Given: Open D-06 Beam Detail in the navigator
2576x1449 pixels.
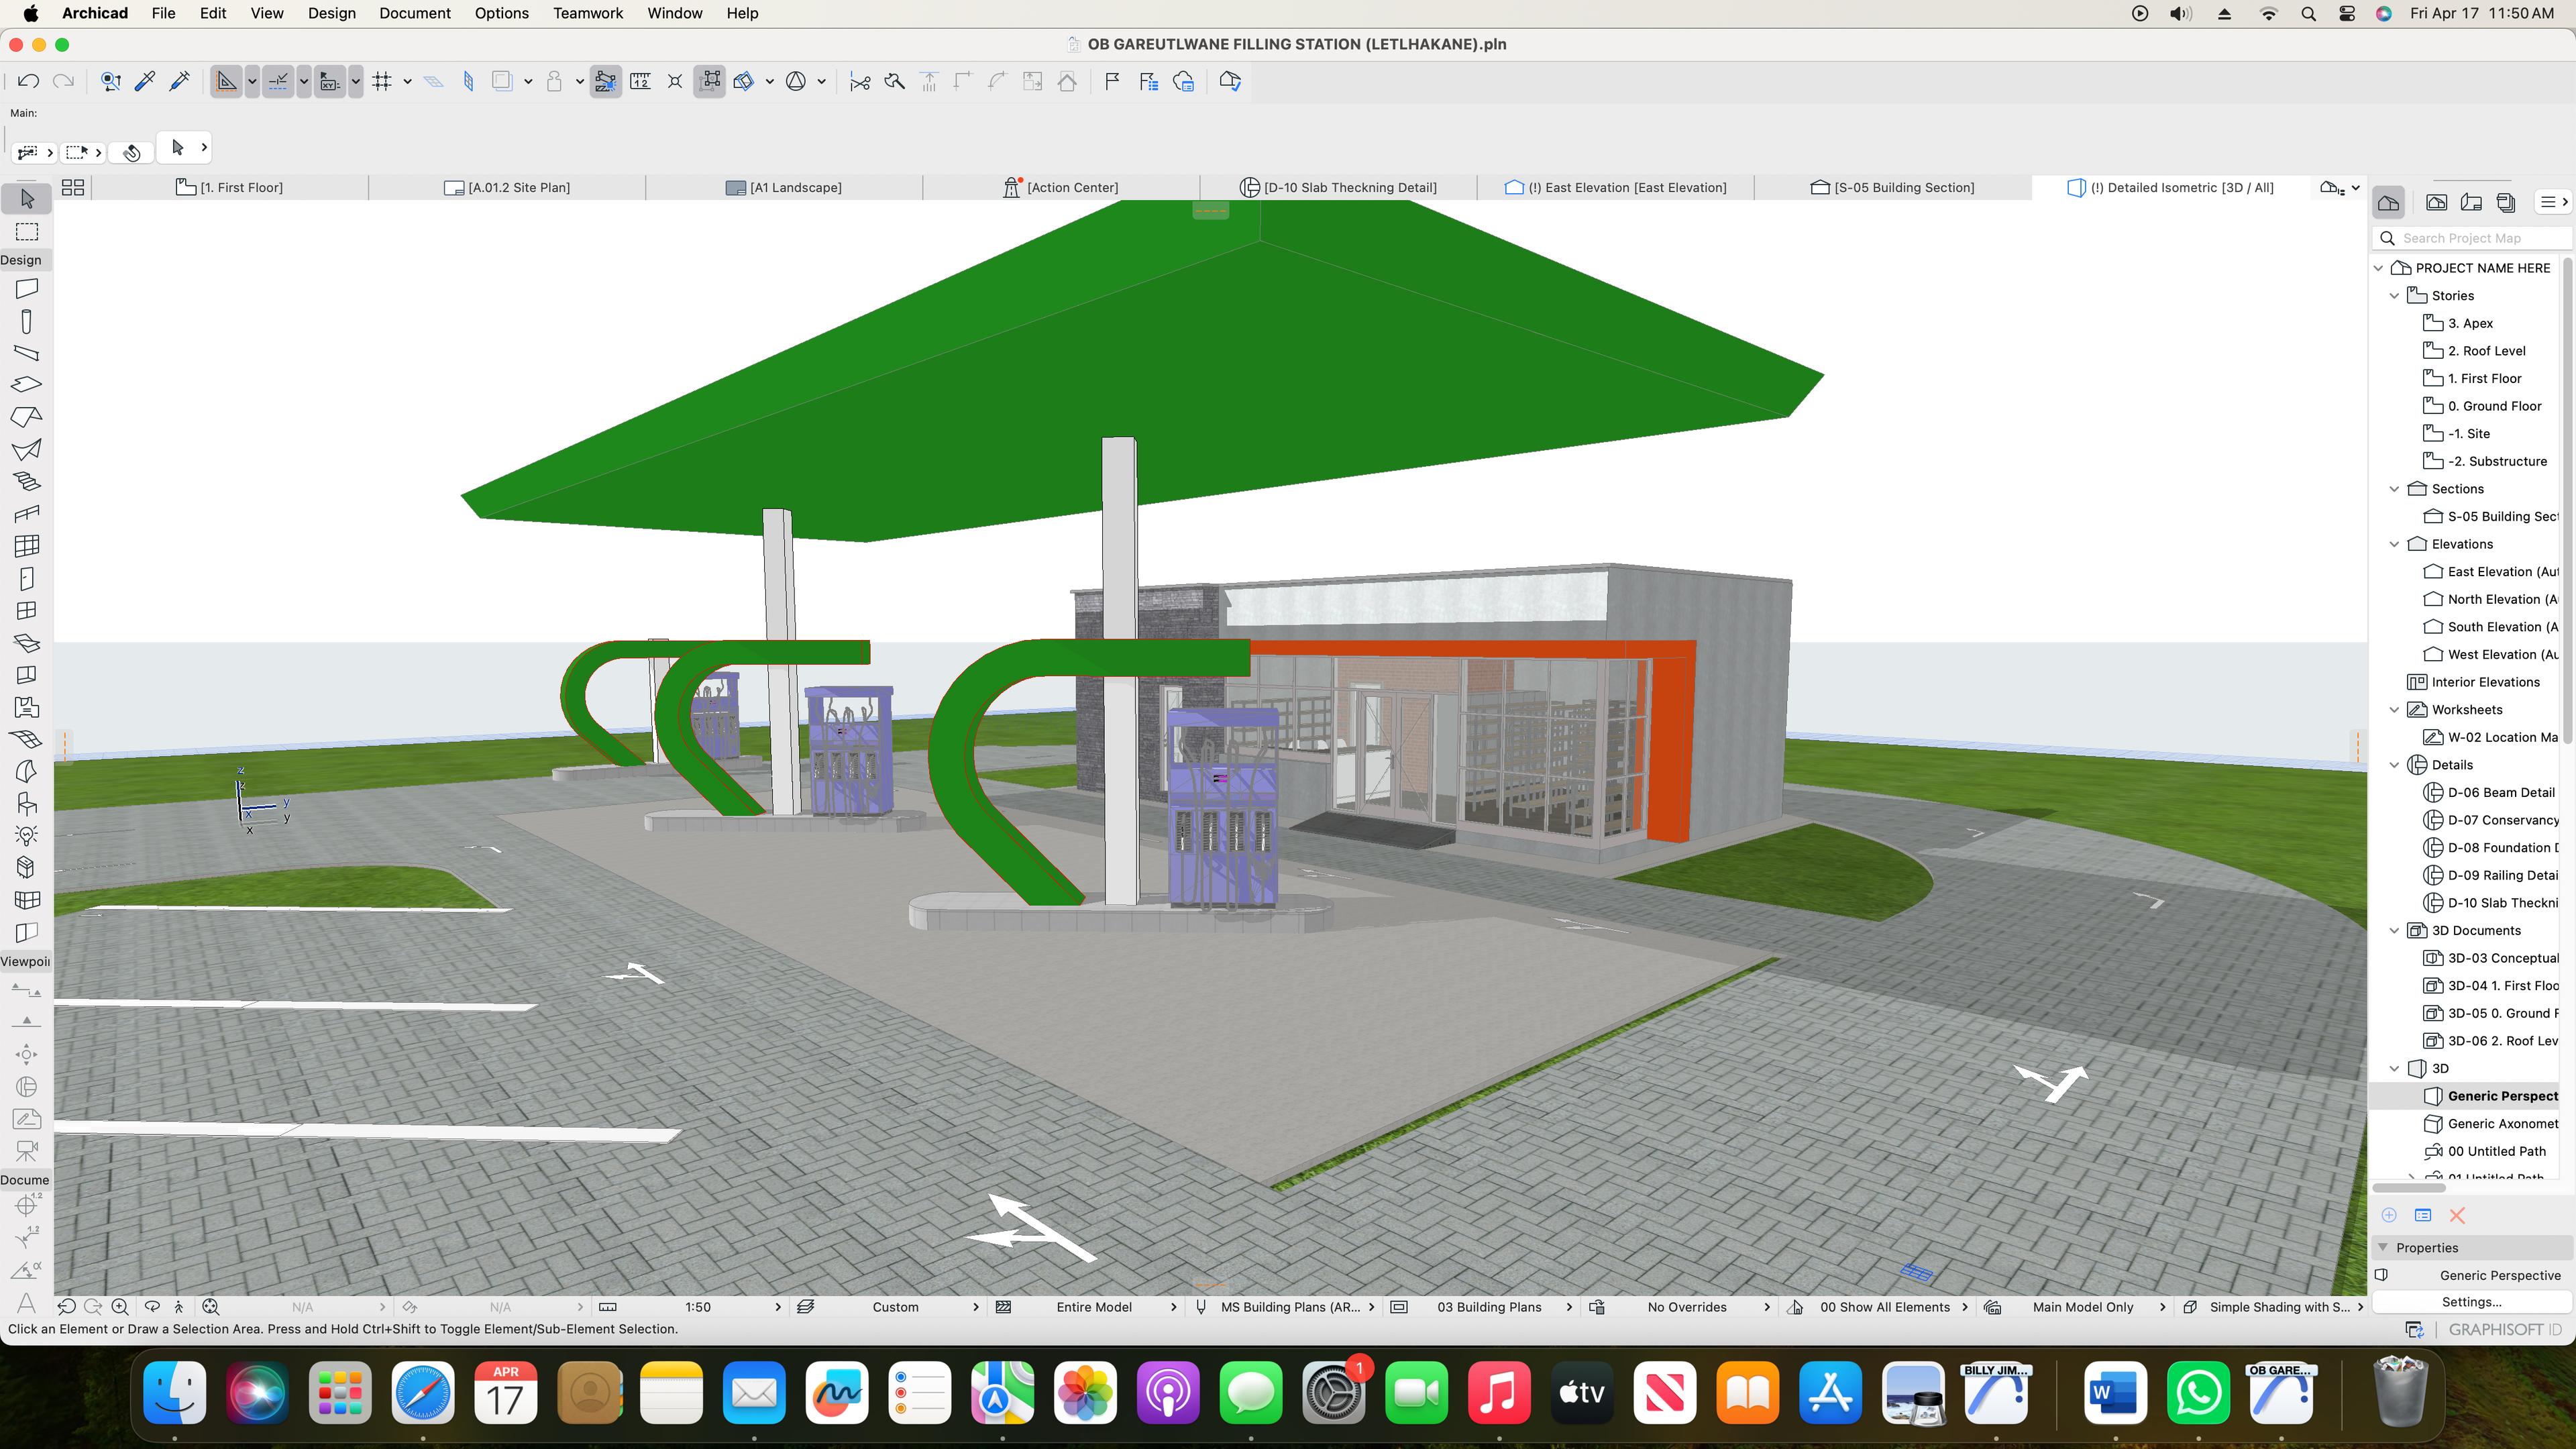Looking at the screenshot, I should click(x=2500, y=792).
